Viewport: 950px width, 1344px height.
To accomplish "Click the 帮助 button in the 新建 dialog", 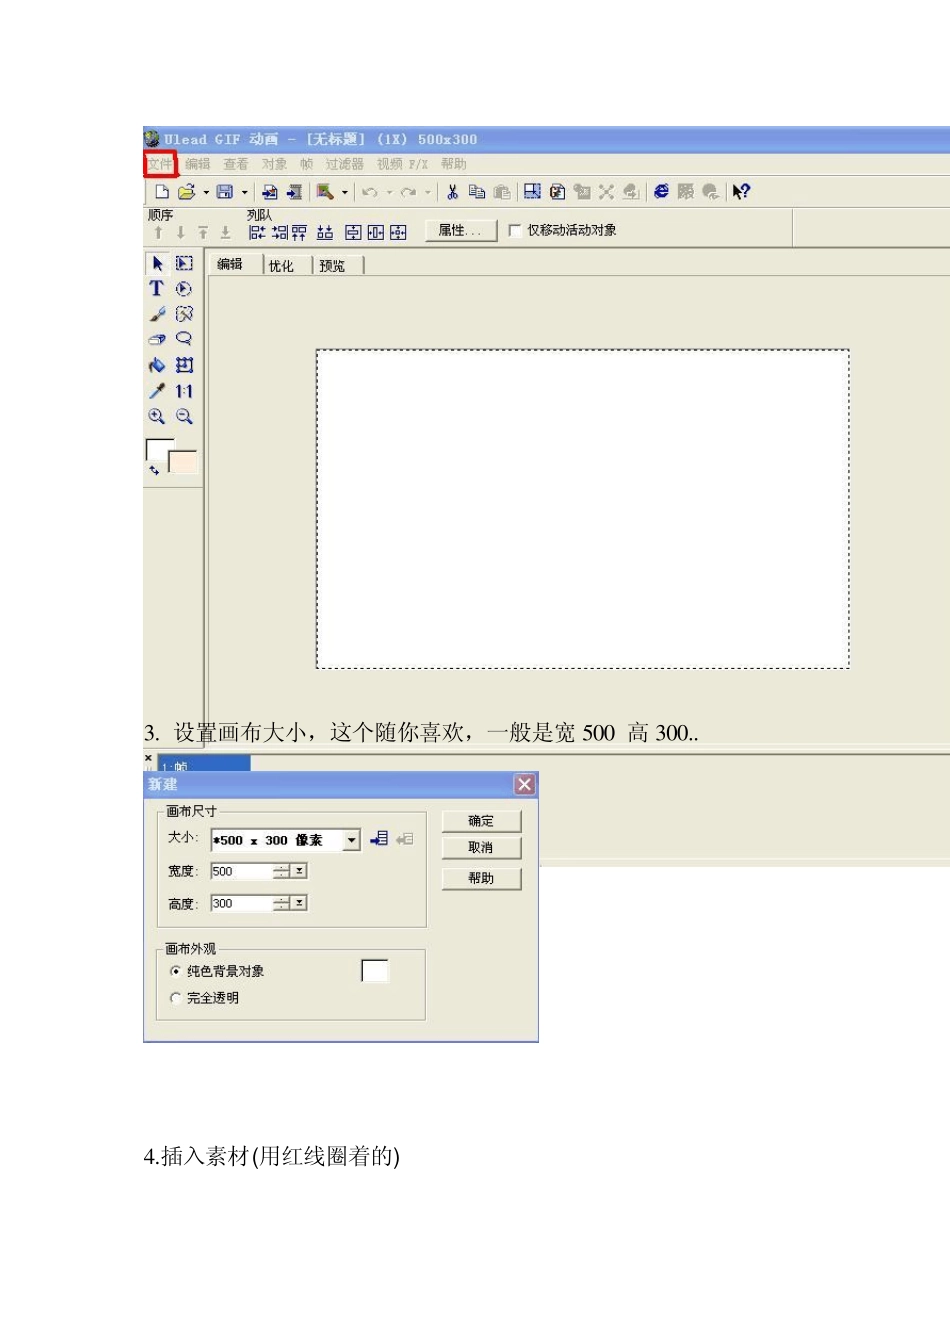I will click(x=481, y=879).
